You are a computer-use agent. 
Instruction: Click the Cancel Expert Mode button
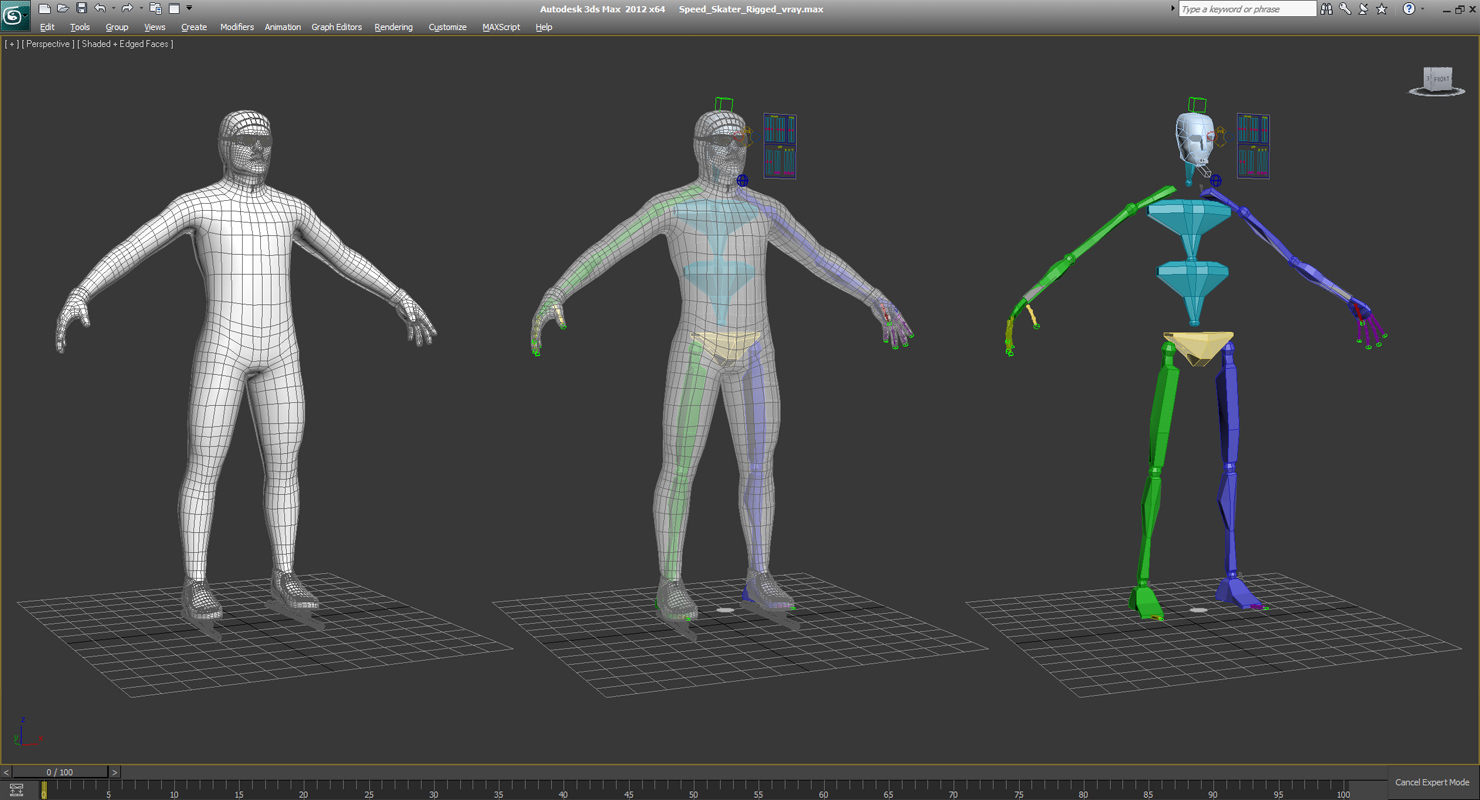tap(1432, 782)
